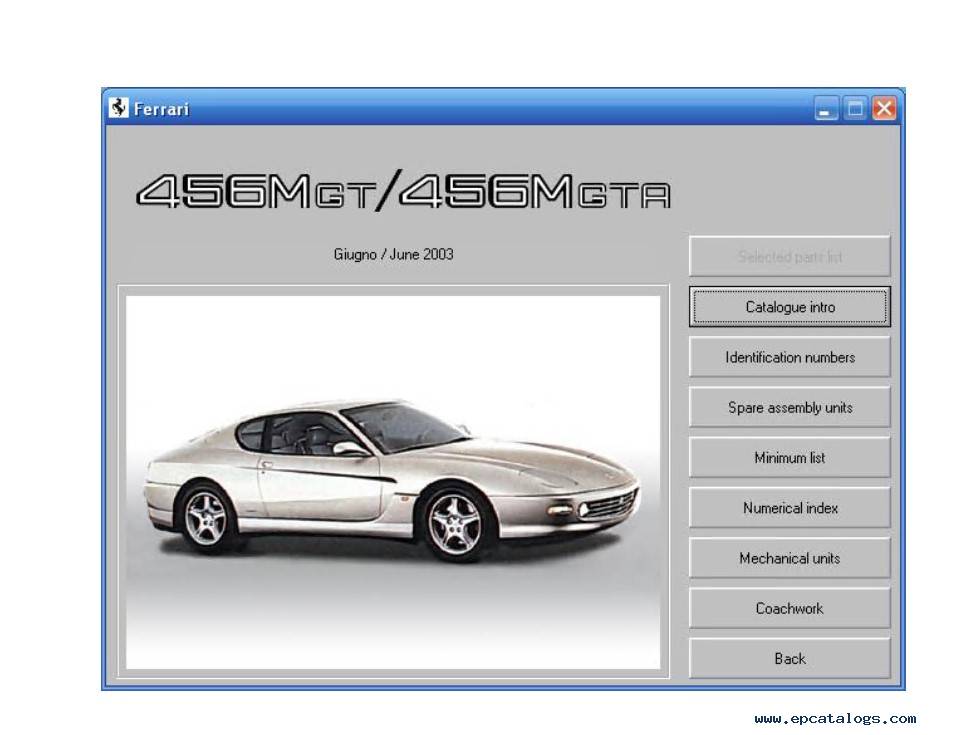Minimize the Ferrari window
Image resolution: width=967 pixels, height=735 pixels.
click(x=825, y=109)
